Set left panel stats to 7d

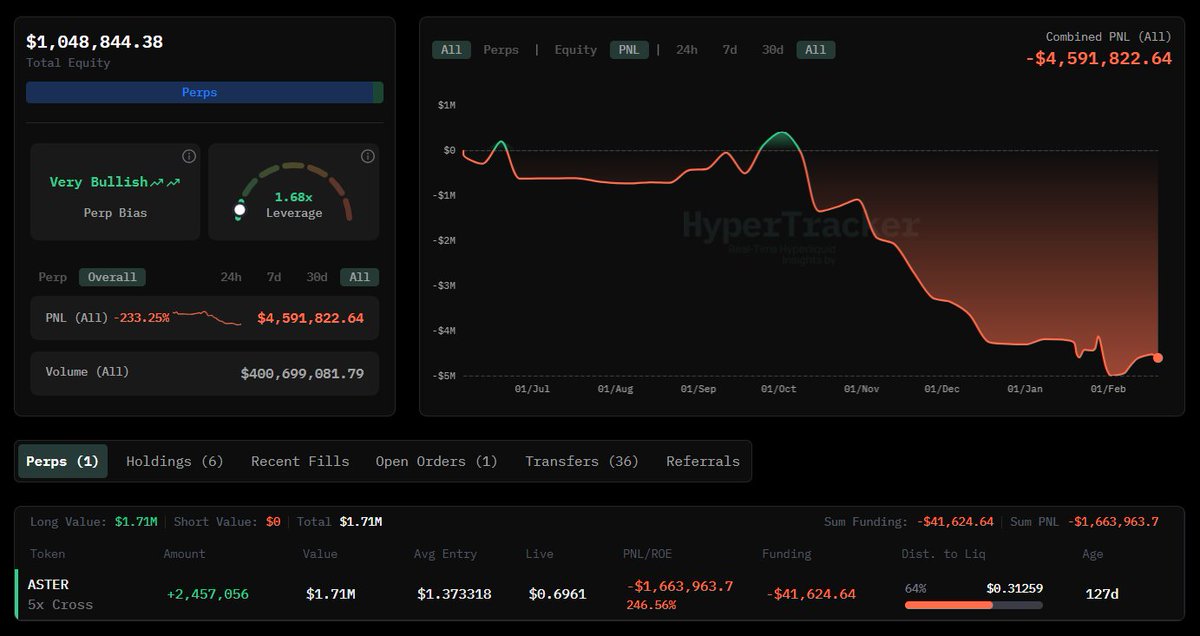[274, 277]
